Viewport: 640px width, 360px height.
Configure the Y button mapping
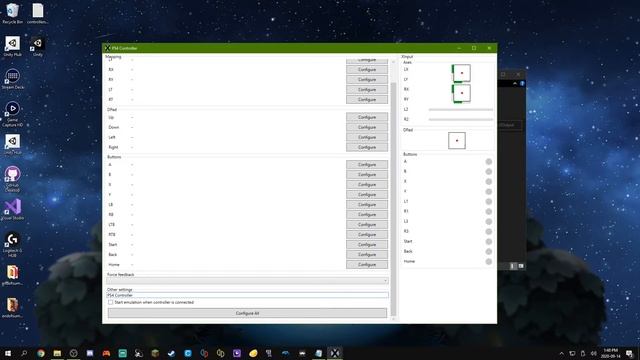pos(367,195)
